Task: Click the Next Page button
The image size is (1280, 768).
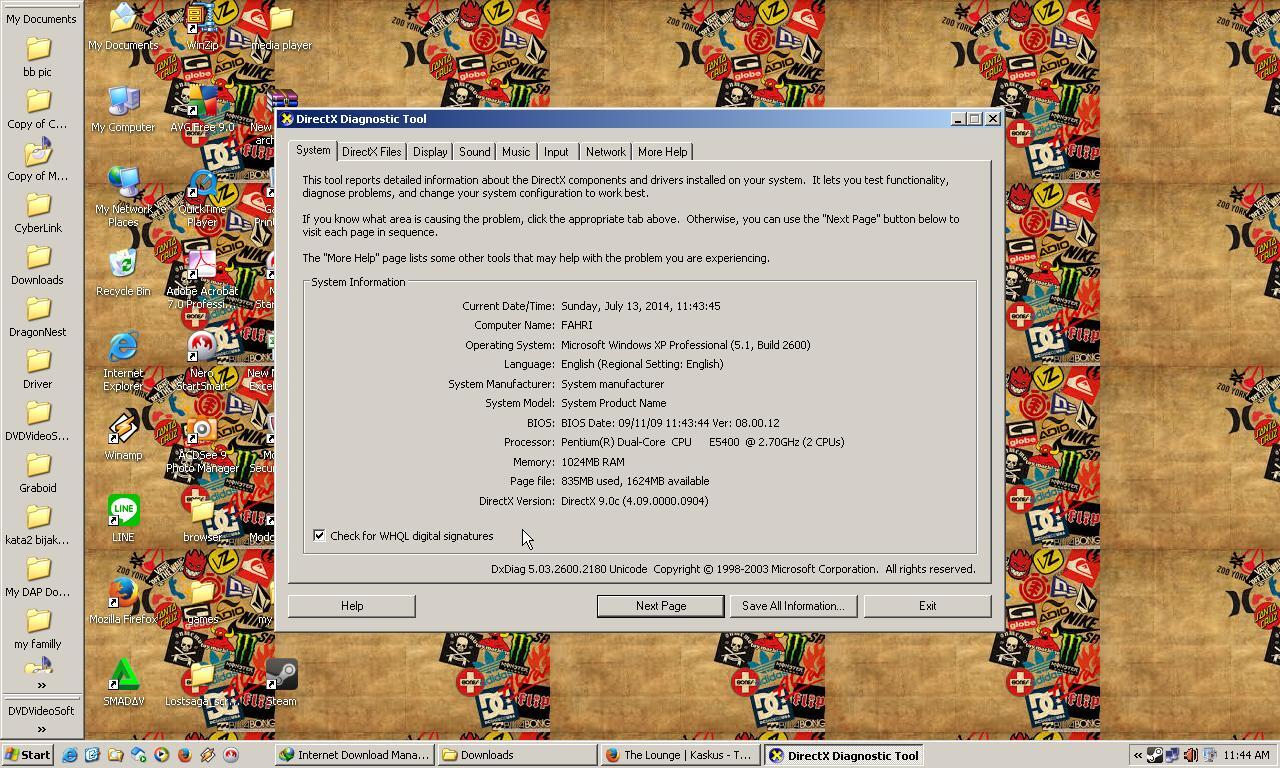Action: [661, 606]
